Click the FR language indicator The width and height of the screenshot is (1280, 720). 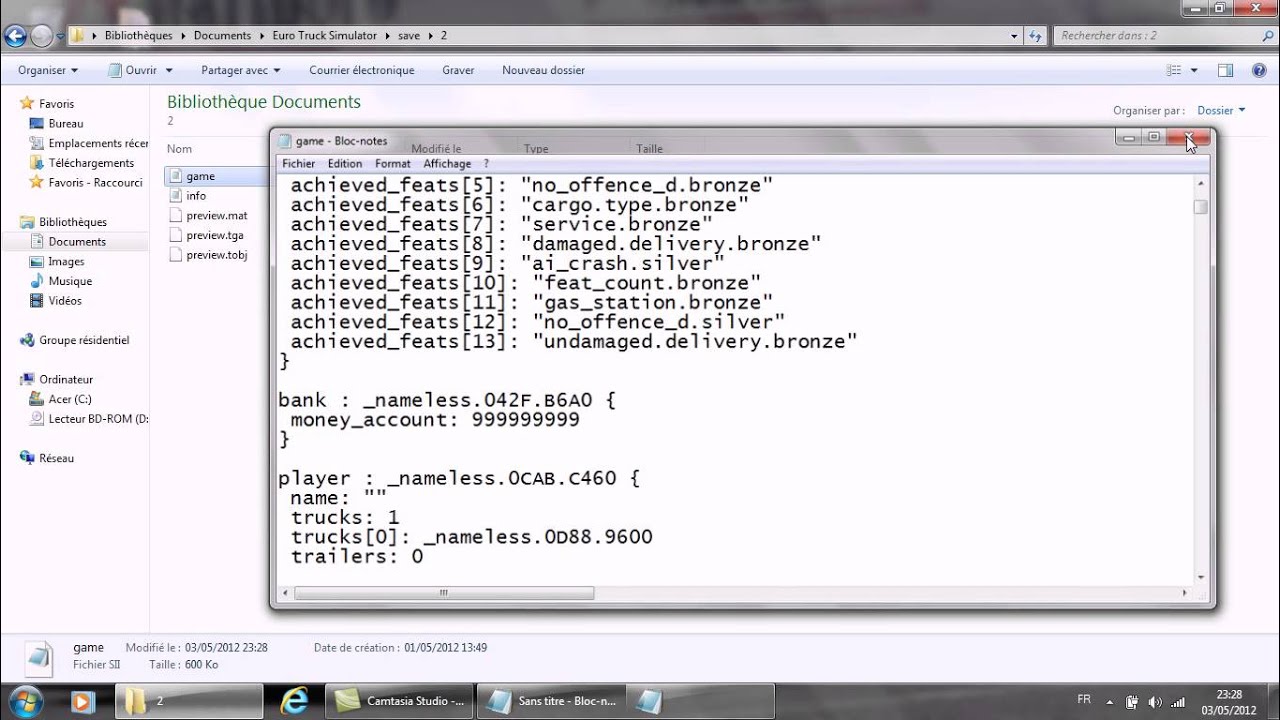(1084, 699)
